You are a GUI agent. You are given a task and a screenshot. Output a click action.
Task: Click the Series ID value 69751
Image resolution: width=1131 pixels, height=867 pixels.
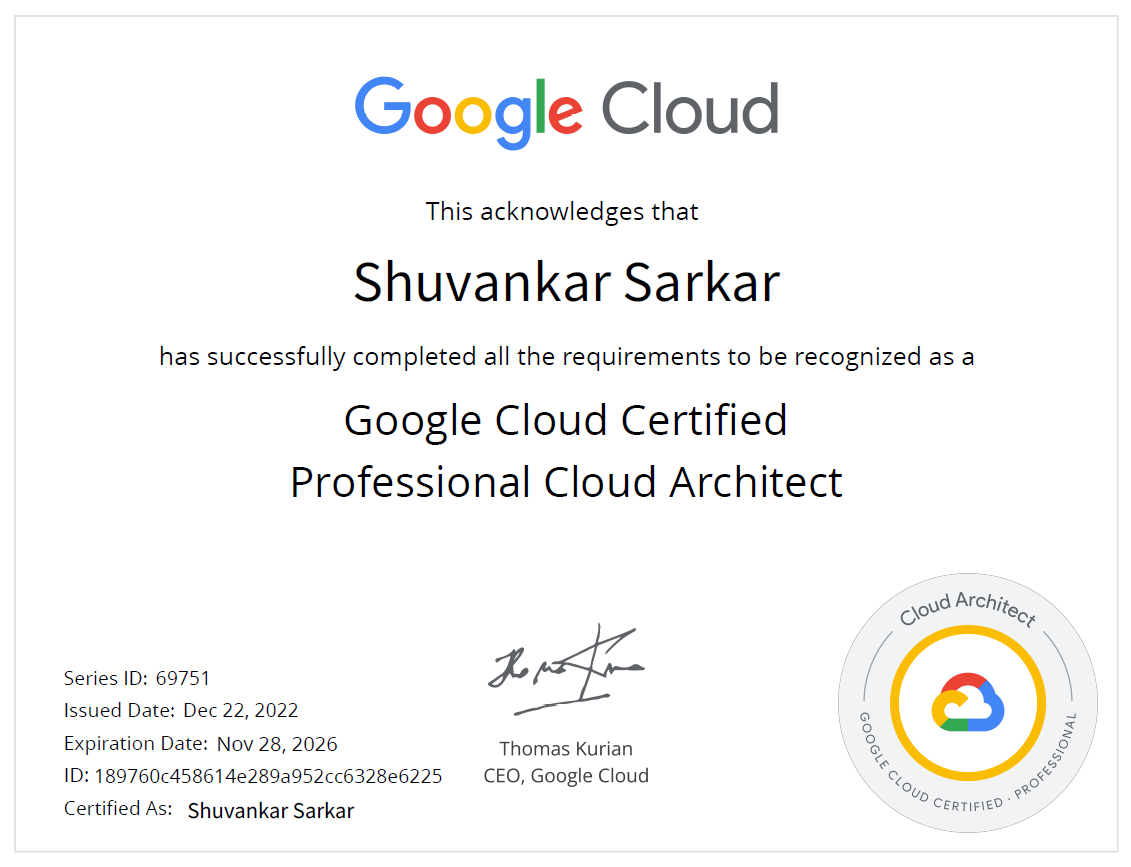[x=182, y=678]
